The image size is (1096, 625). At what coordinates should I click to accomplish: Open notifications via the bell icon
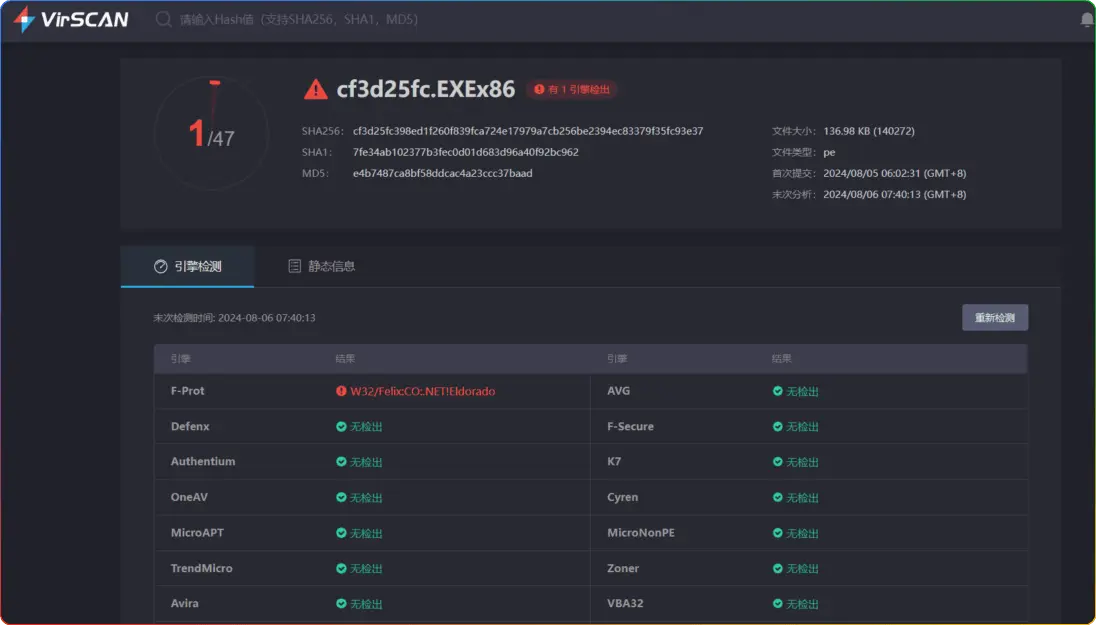click(x=1087, y=20)
